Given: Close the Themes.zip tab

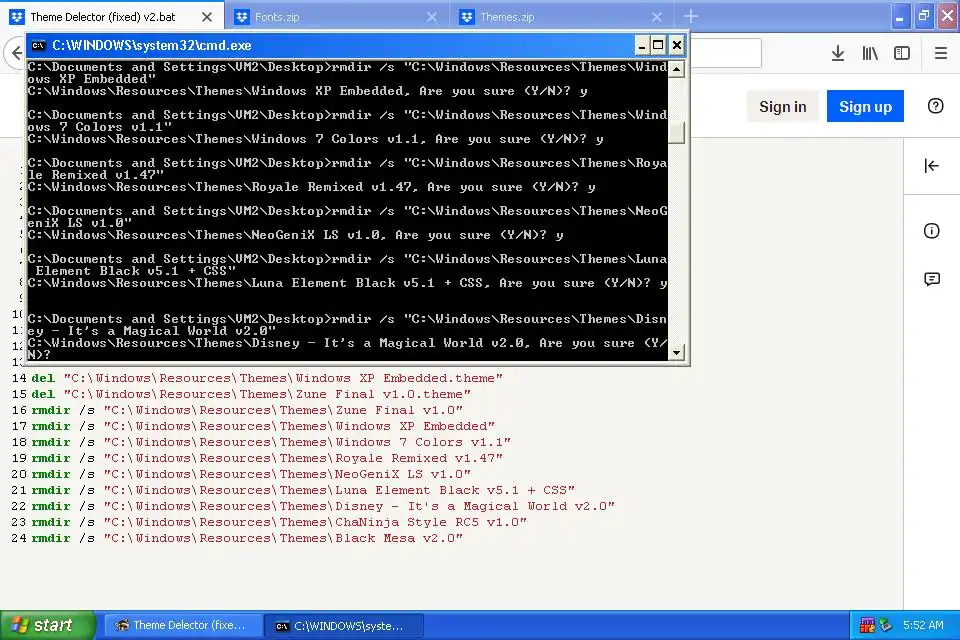Looking at the screenshot, I should (x=656, y=17).
